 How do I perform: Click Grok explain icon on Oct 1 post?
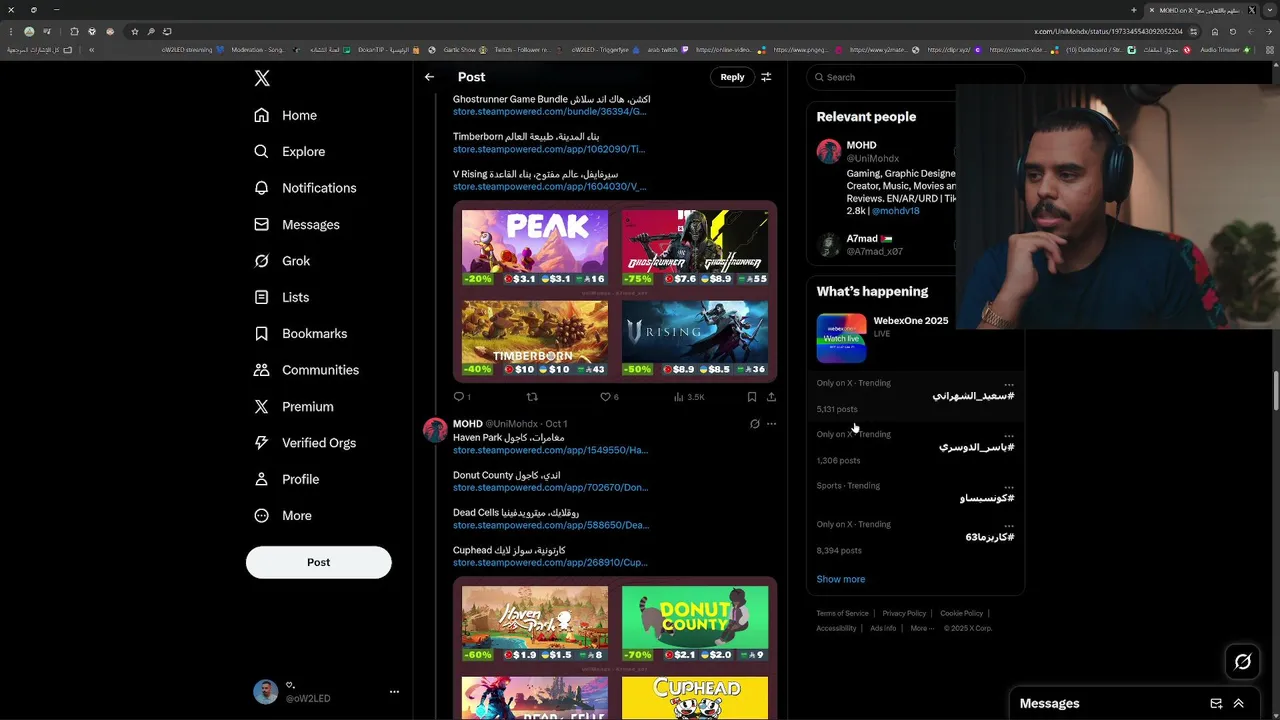755,424
